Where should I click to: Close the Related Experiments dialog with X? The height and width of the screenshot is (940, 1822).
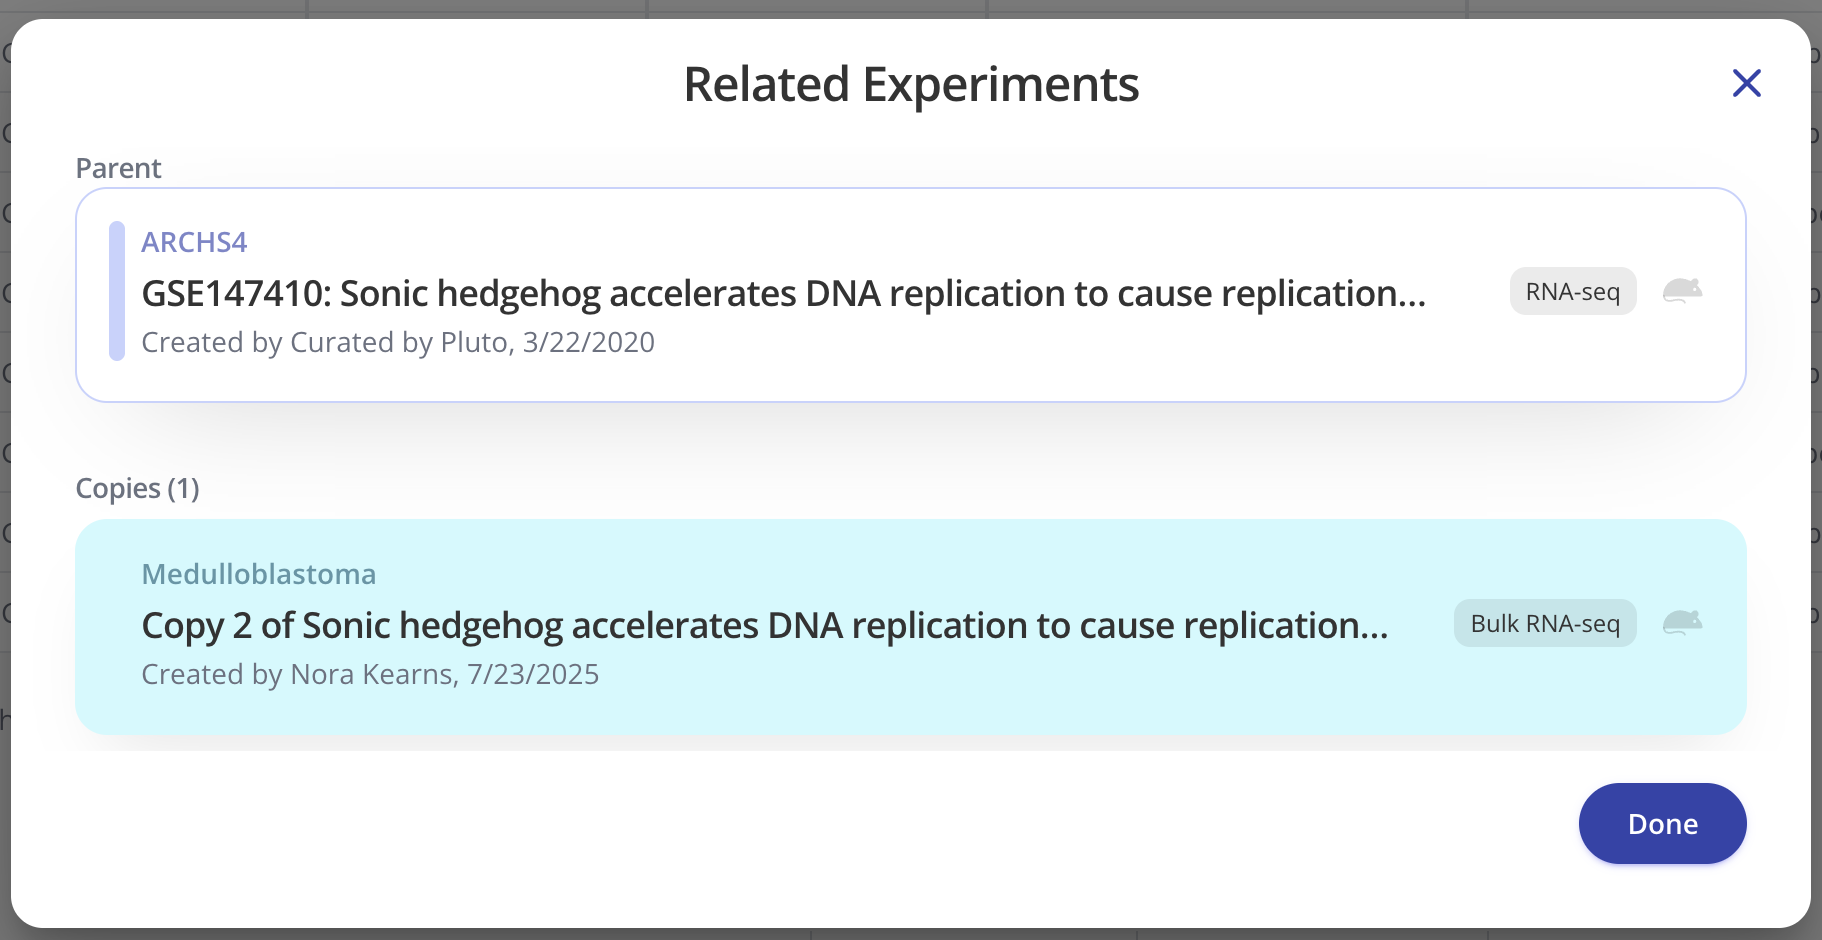pos(1746,83)
